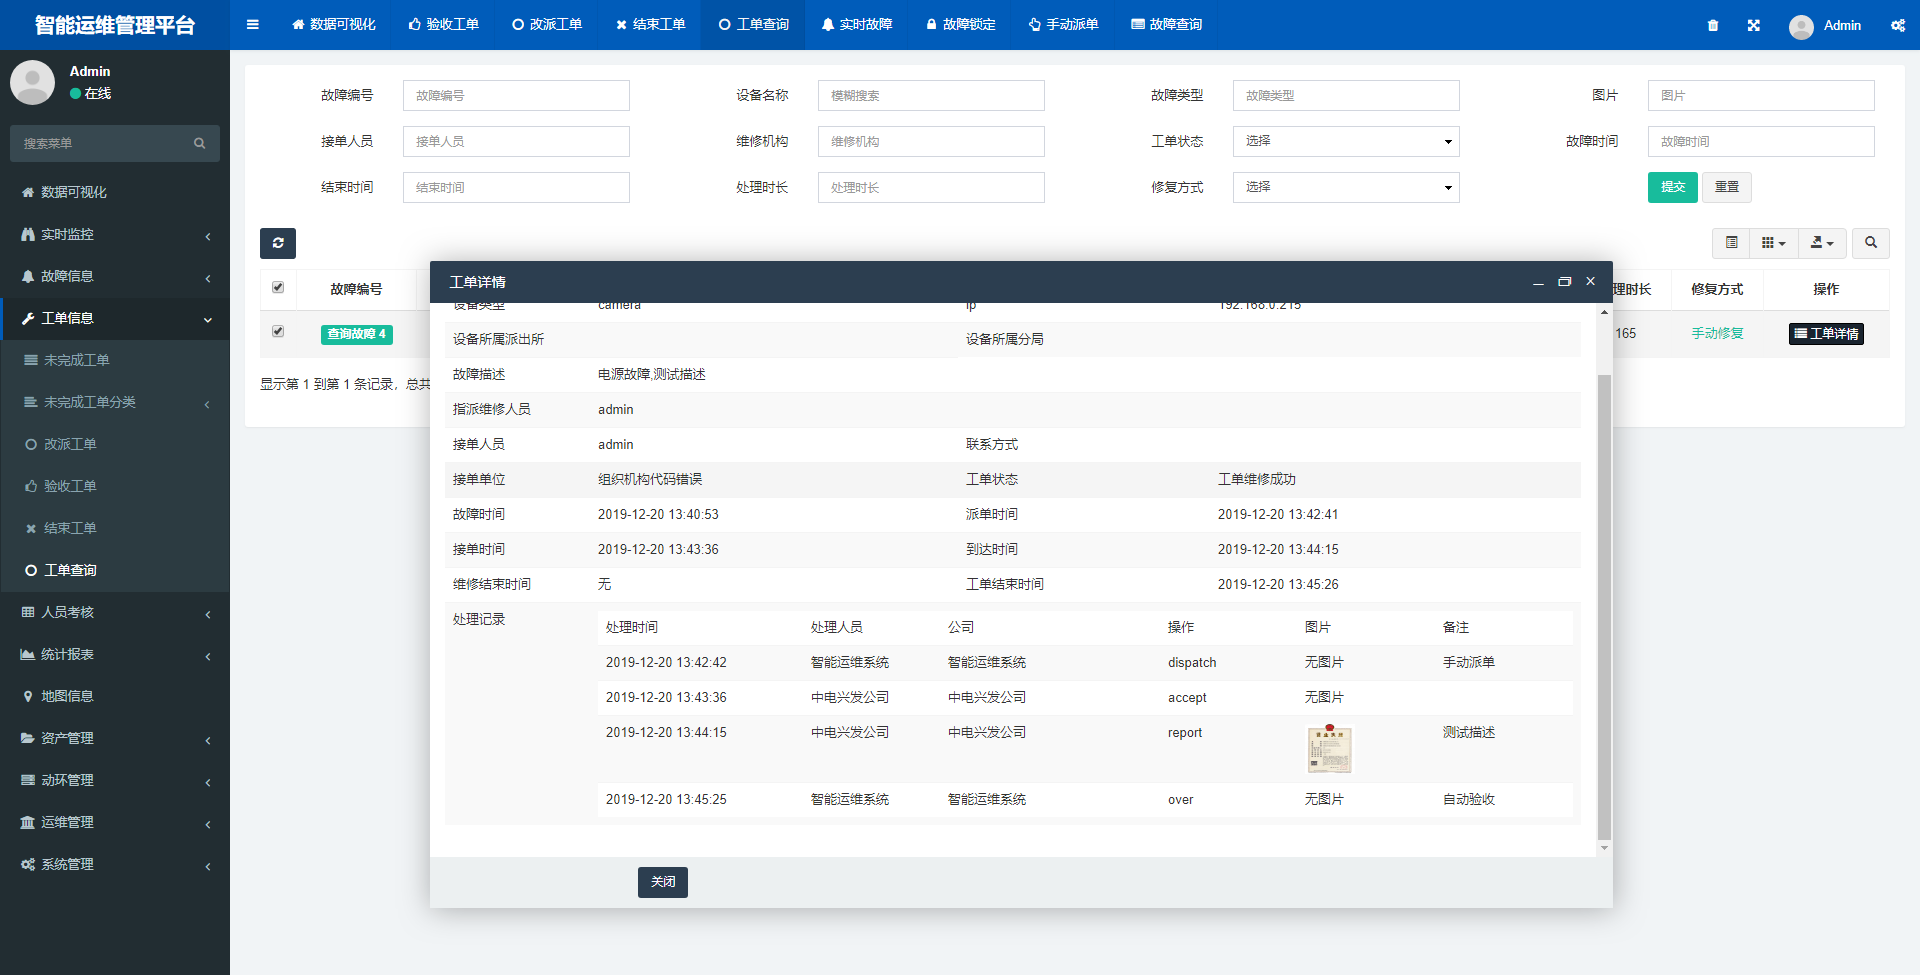Click the hamburger sidebar toggle icon
Viewport: 1920px width, 975px height.
[x=253, y=25]
